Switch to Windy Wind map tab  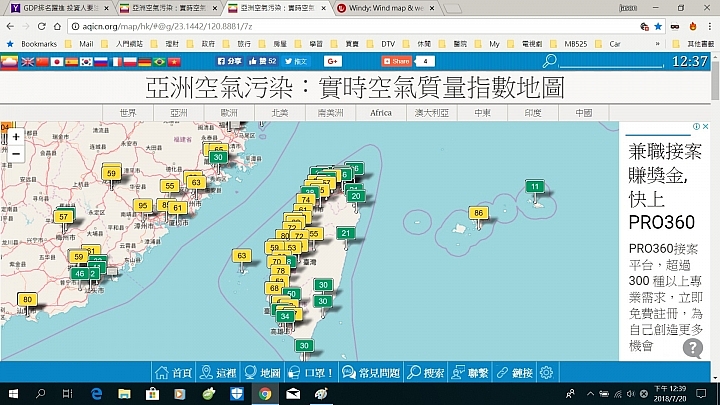coord(386,8)
